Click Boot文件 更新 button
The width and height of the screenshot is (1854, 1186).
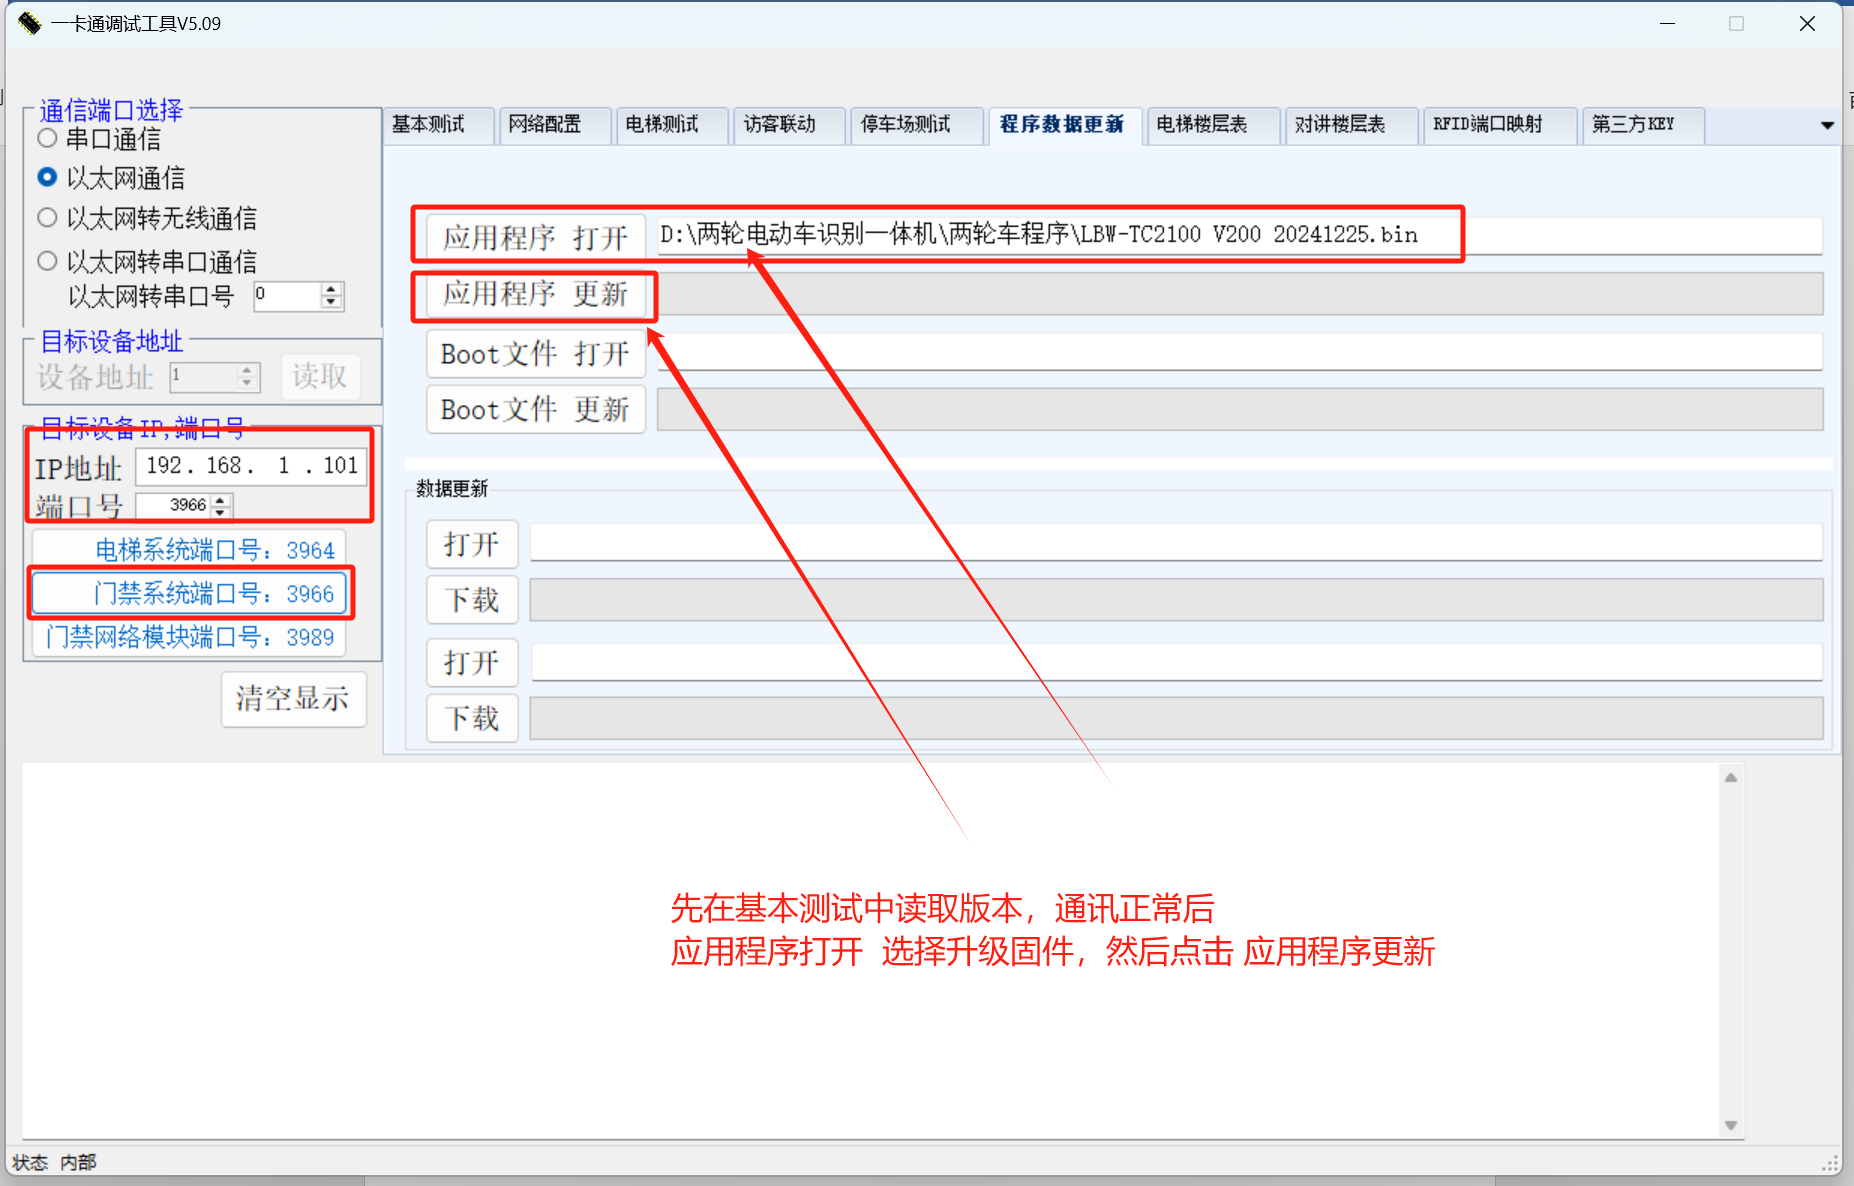pyautogui.click(x=535, y=410)
